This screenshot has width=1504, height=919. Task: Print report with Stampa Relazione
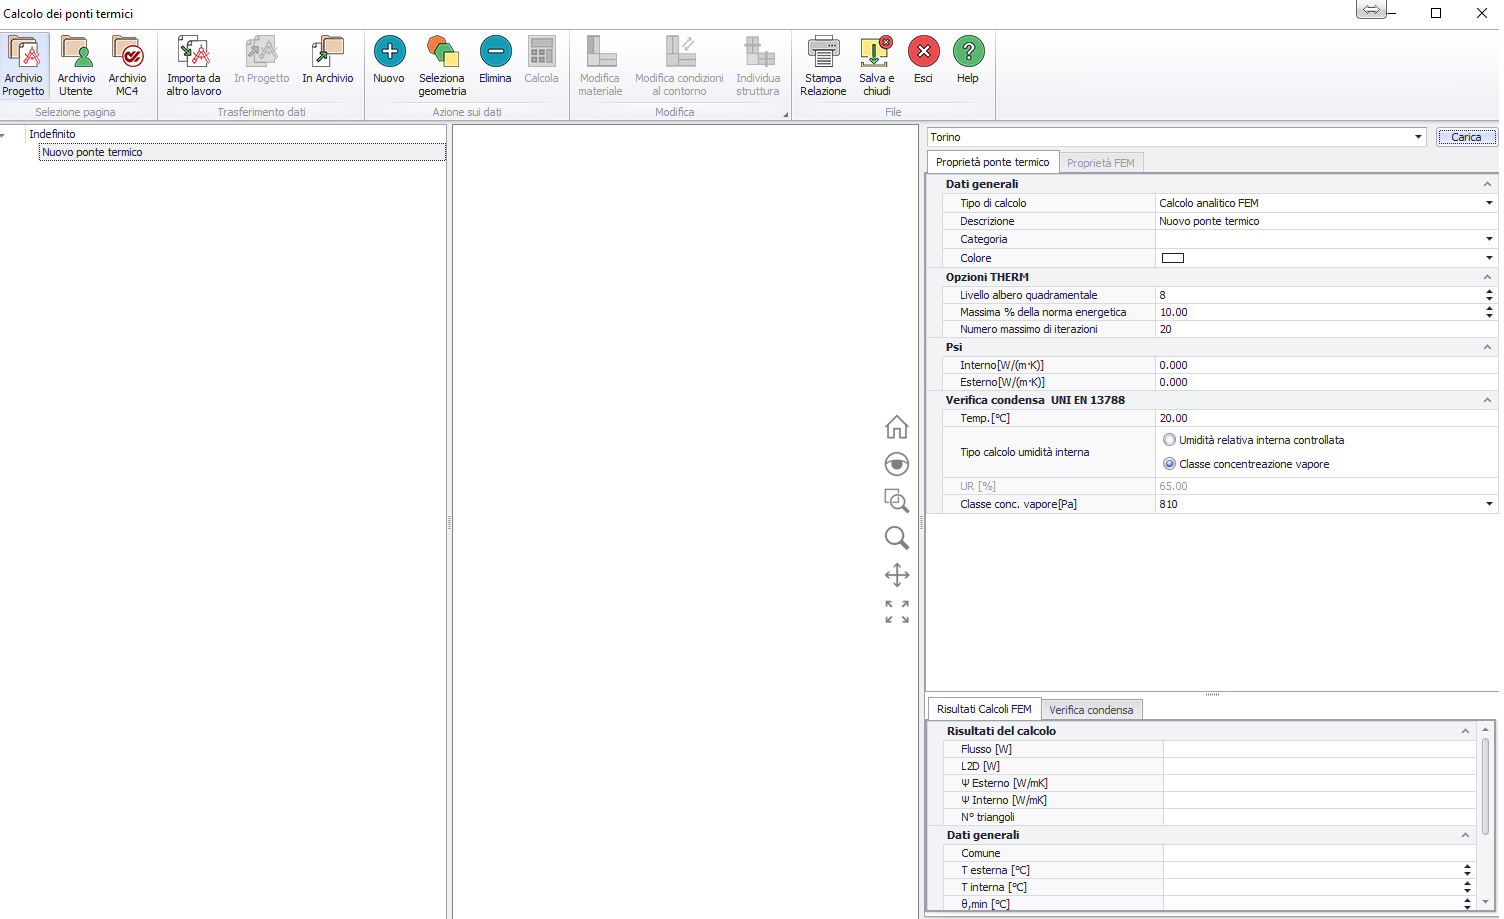tap(823, 65)
